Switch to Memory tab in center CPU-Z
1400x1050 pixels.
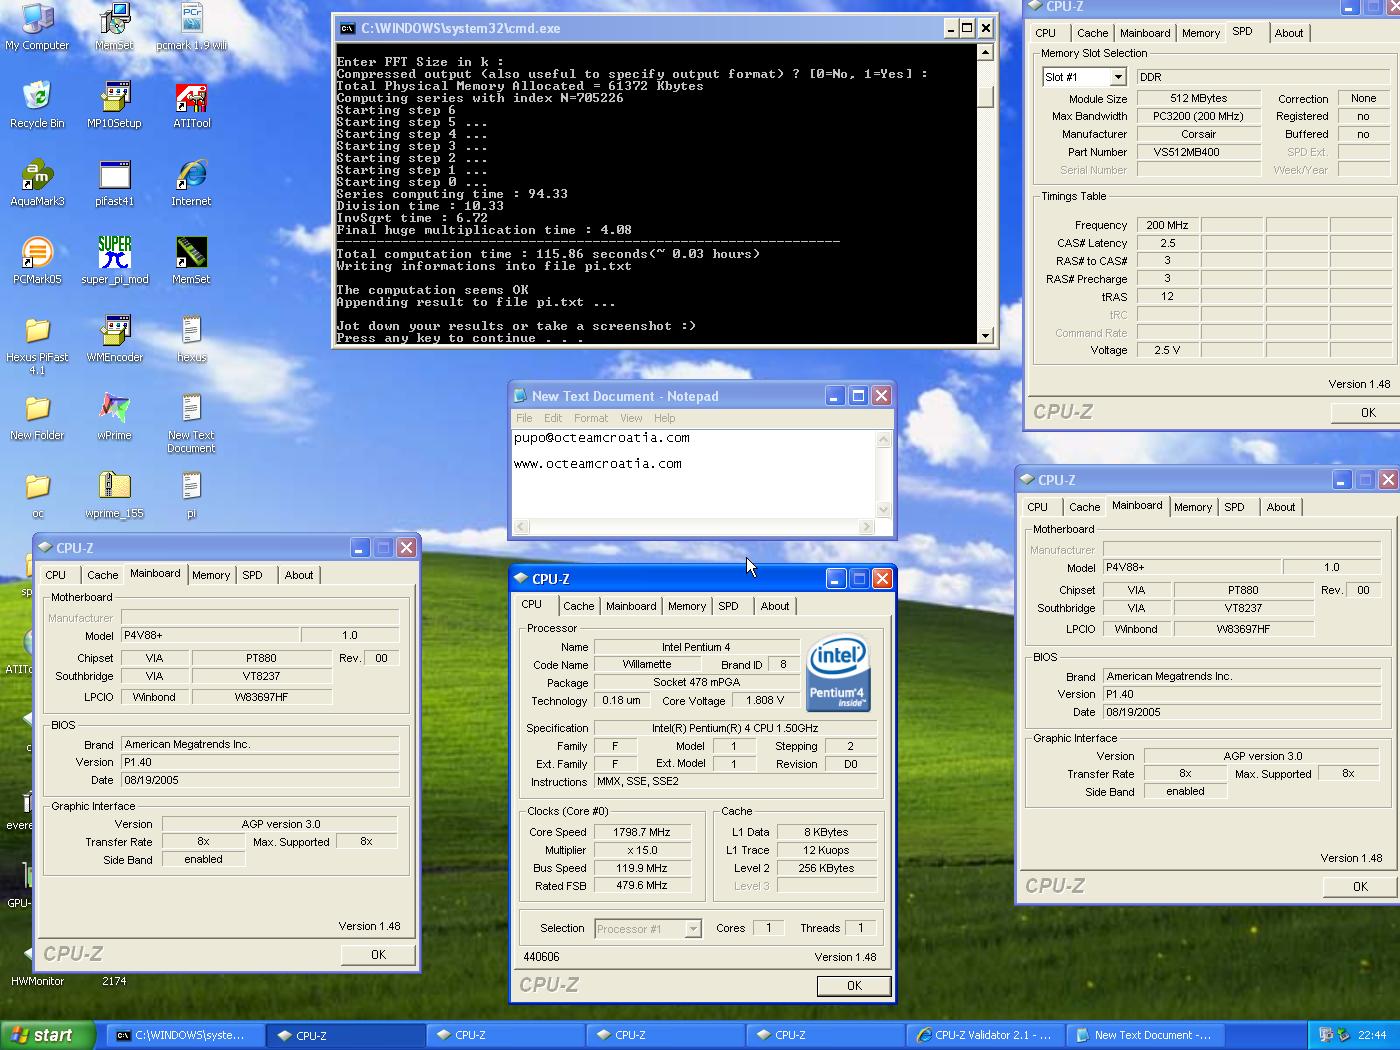click(687, 606)
